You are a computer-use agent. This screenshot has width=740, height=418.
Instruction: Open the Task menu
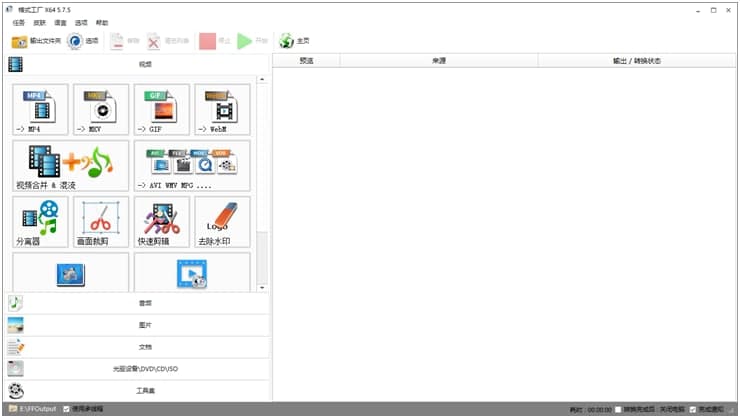point(19,23)
